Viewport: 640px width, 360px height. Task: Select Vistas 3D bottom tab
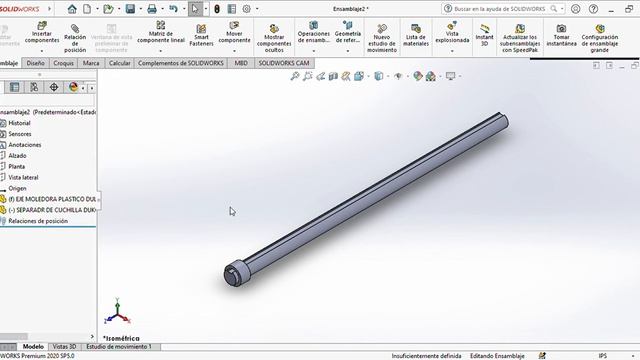coord(64,347)
